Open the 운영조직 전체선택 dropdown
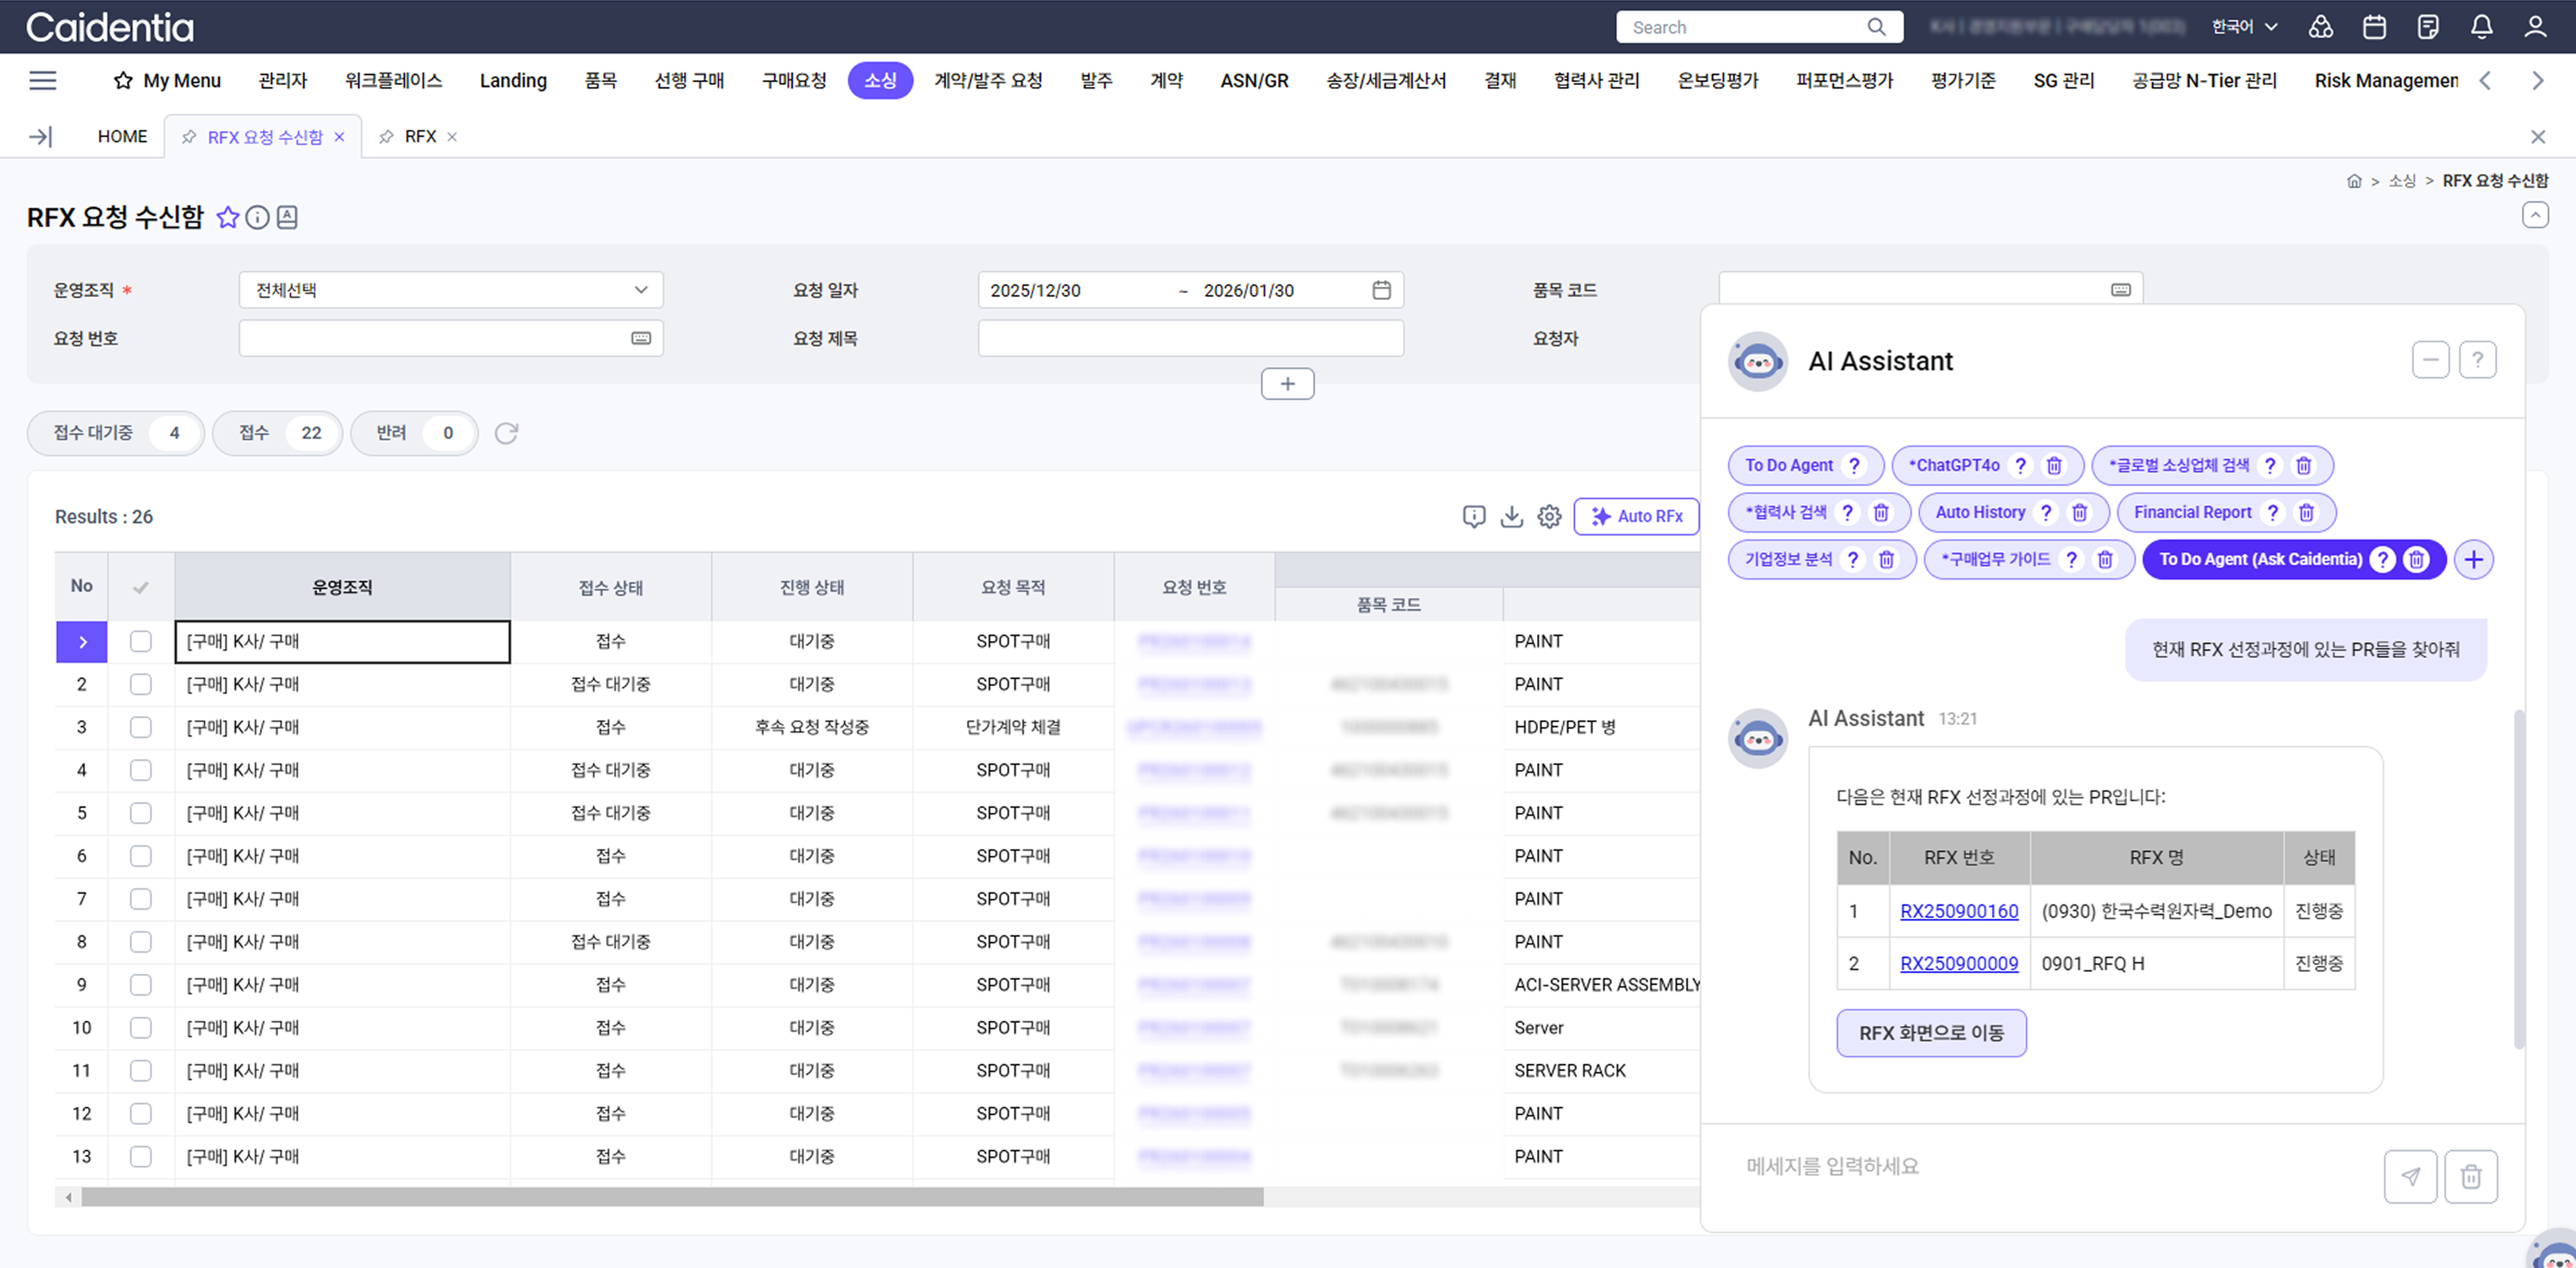This screenshot has height=1268, width=2576. coord(450,290)
